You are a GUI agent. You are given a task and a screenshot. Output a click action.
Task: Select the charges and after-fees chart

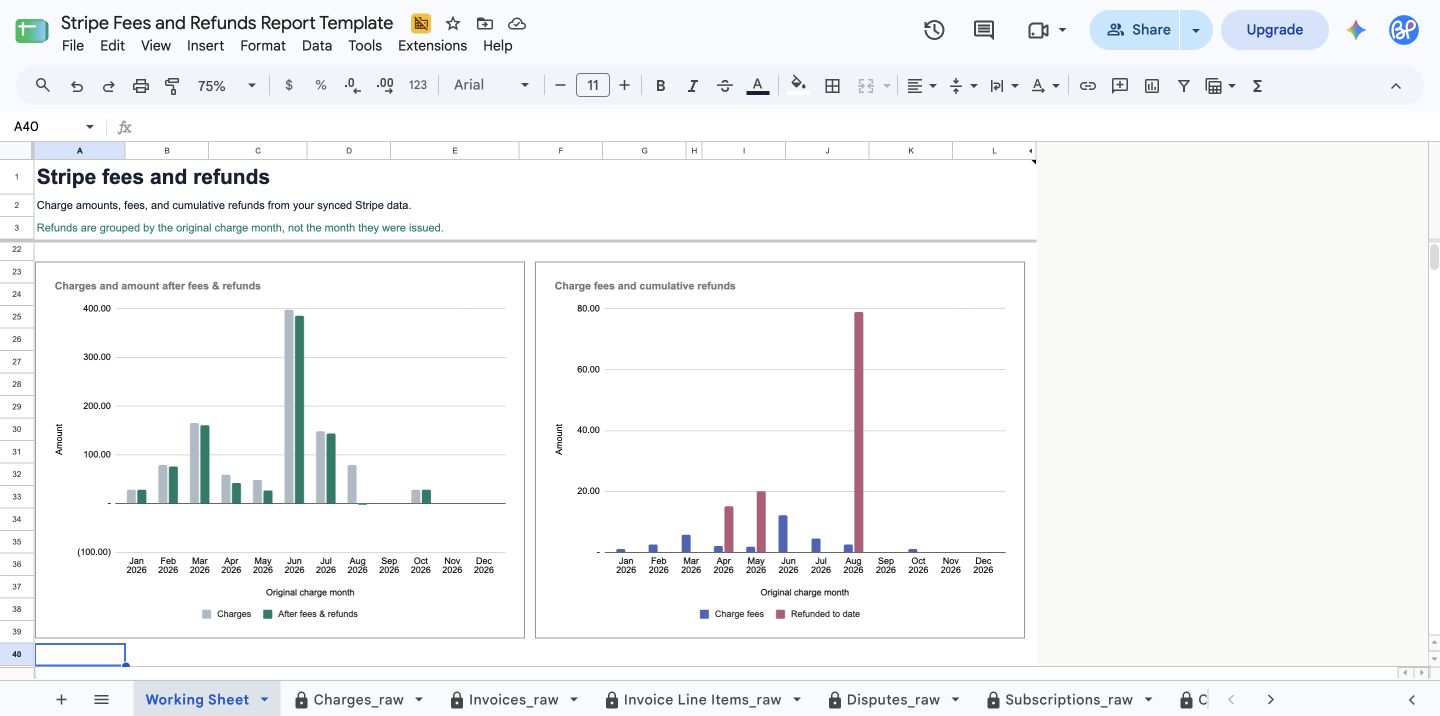[x=280, y=450]
